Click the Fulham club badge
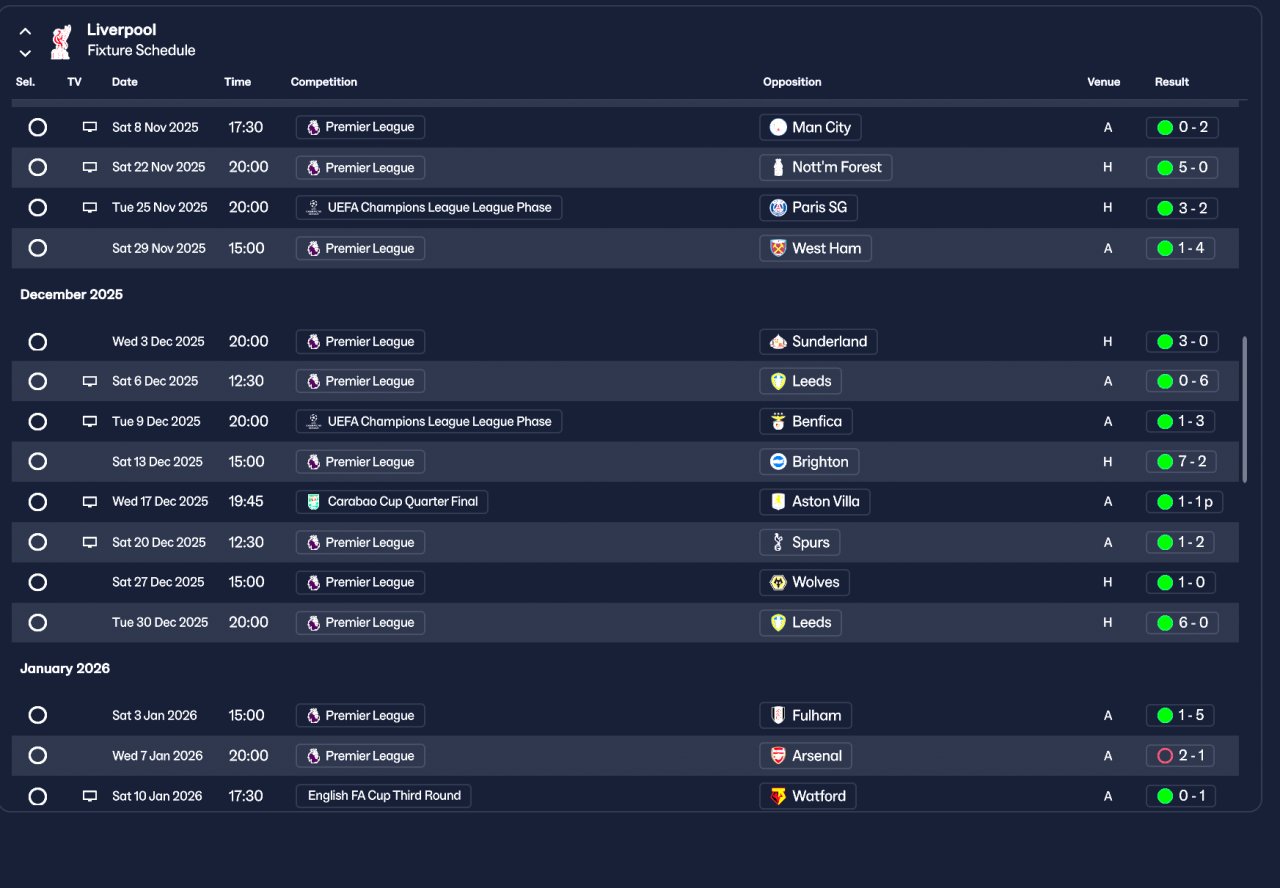 (778, 715)
